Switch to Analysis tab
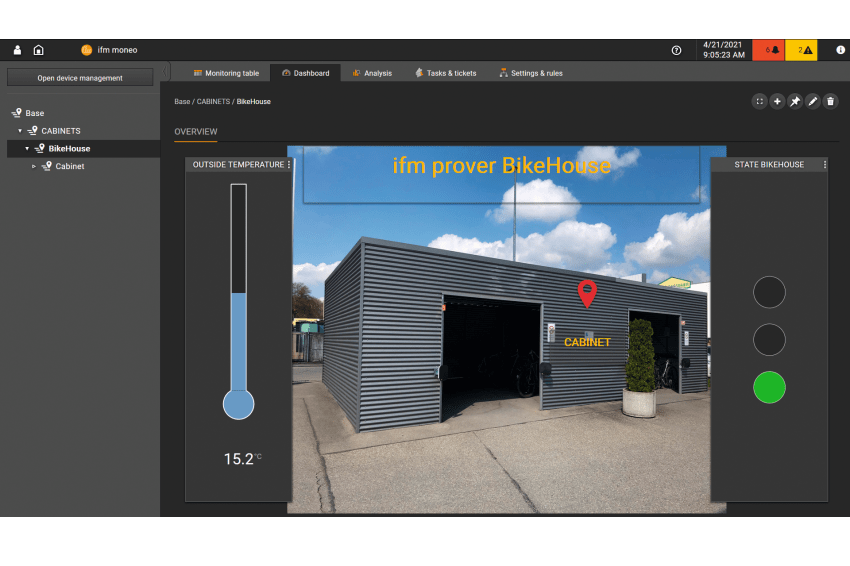Screen dimensions: 850x566 [x=372, y=73]
